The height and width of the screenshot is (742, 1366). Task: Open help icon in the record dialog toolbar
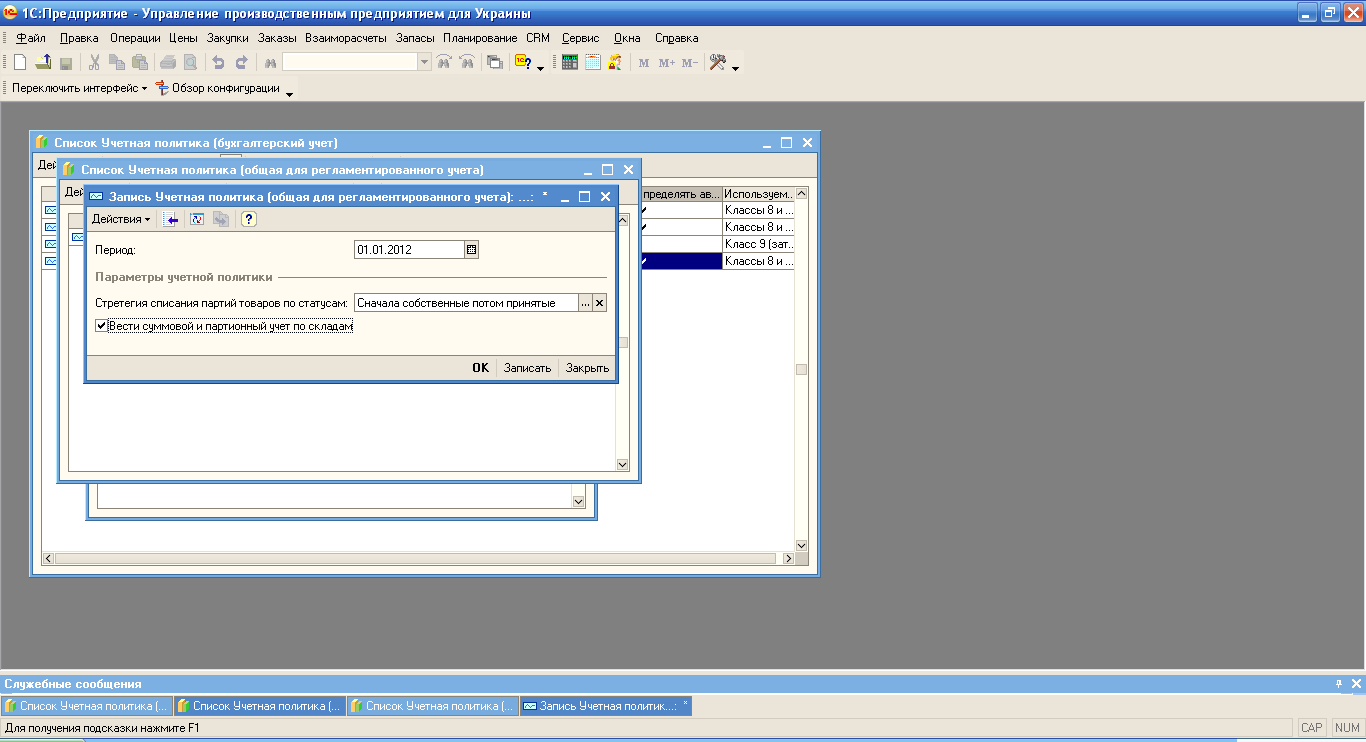tap(250, 219)
